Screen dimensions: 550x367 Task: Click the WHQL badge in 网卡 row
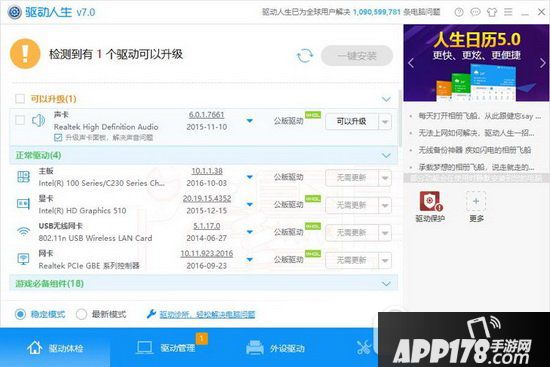(313, 254)
